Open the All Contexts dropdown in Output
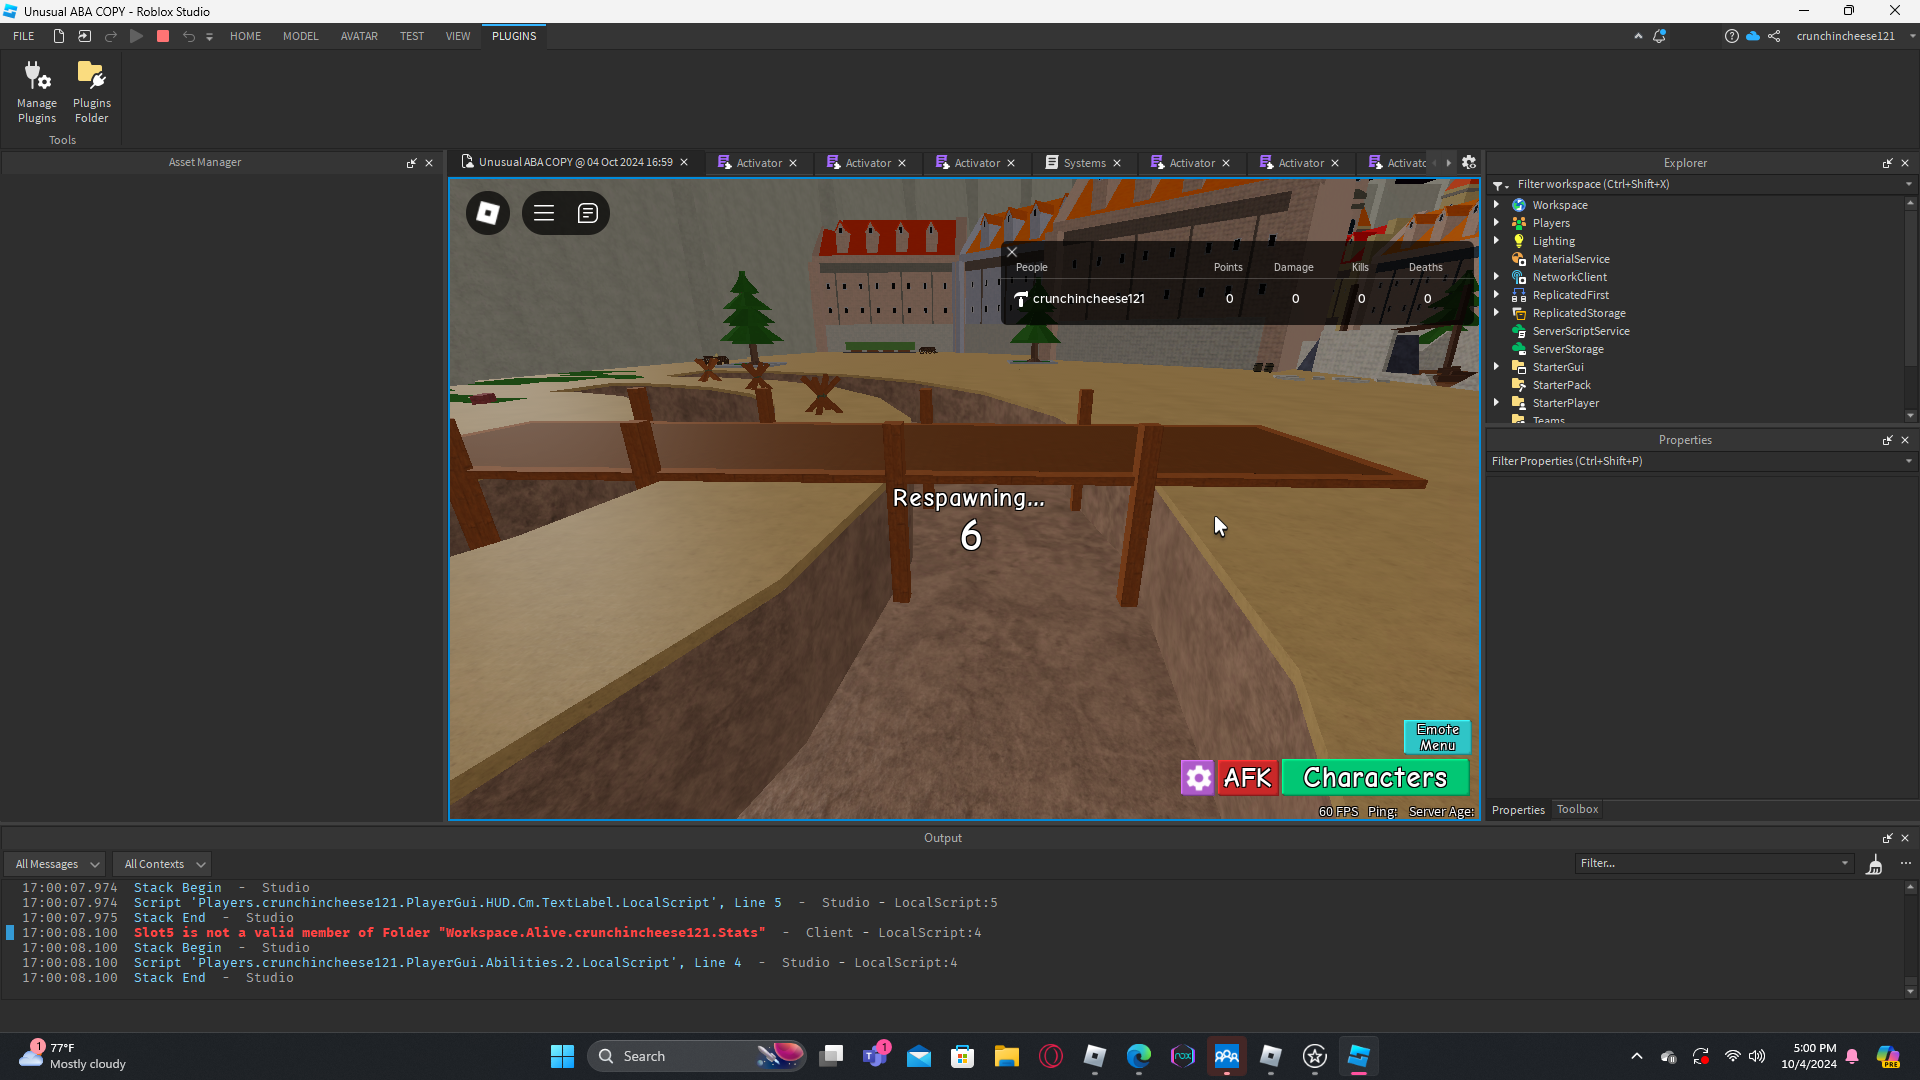This screenshot has width=1920, height=1080. click(x=164, y=864)
